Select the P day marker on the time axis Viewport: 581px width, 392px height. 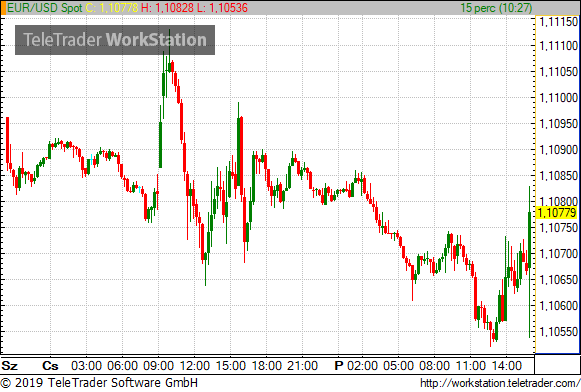(339, 366)
